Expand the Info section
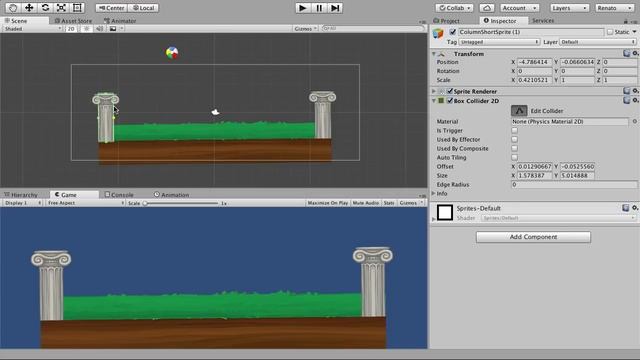Image resolution: width=640 pixels, height=360 pixels. point(434,193)
